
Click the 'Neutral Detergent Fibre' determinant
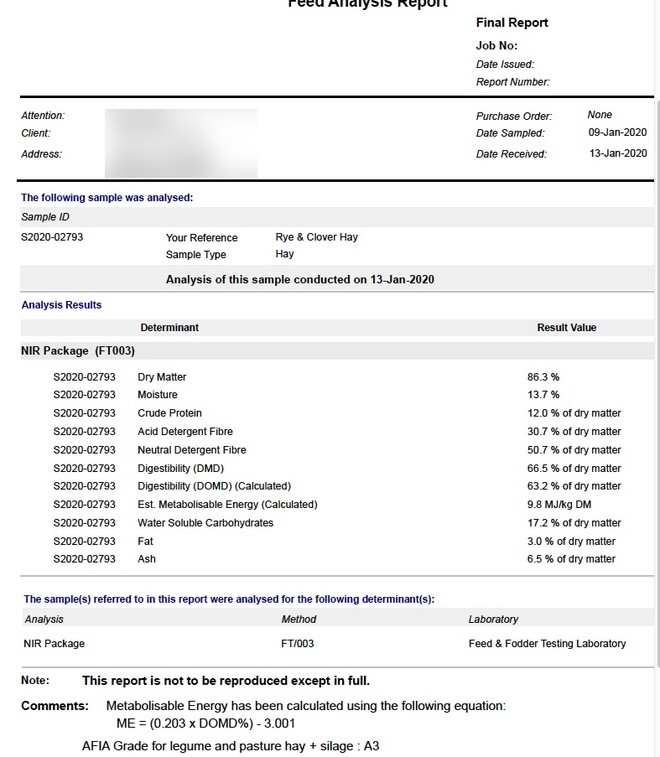coord(191,450)
